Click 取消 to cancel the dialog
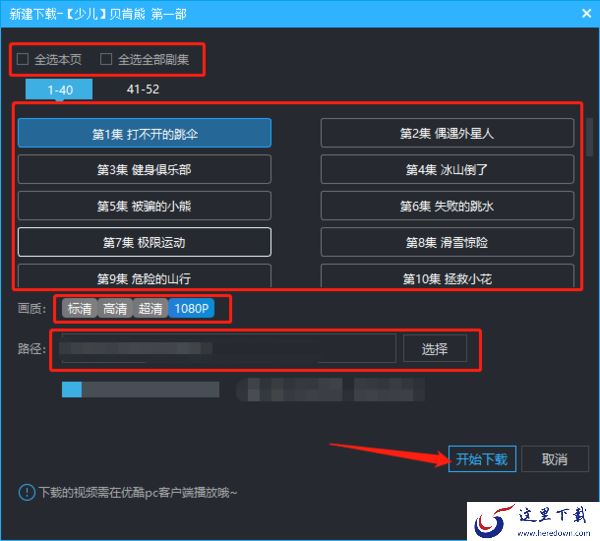Screen dimensions: 600x541 [x=554, y=459]
